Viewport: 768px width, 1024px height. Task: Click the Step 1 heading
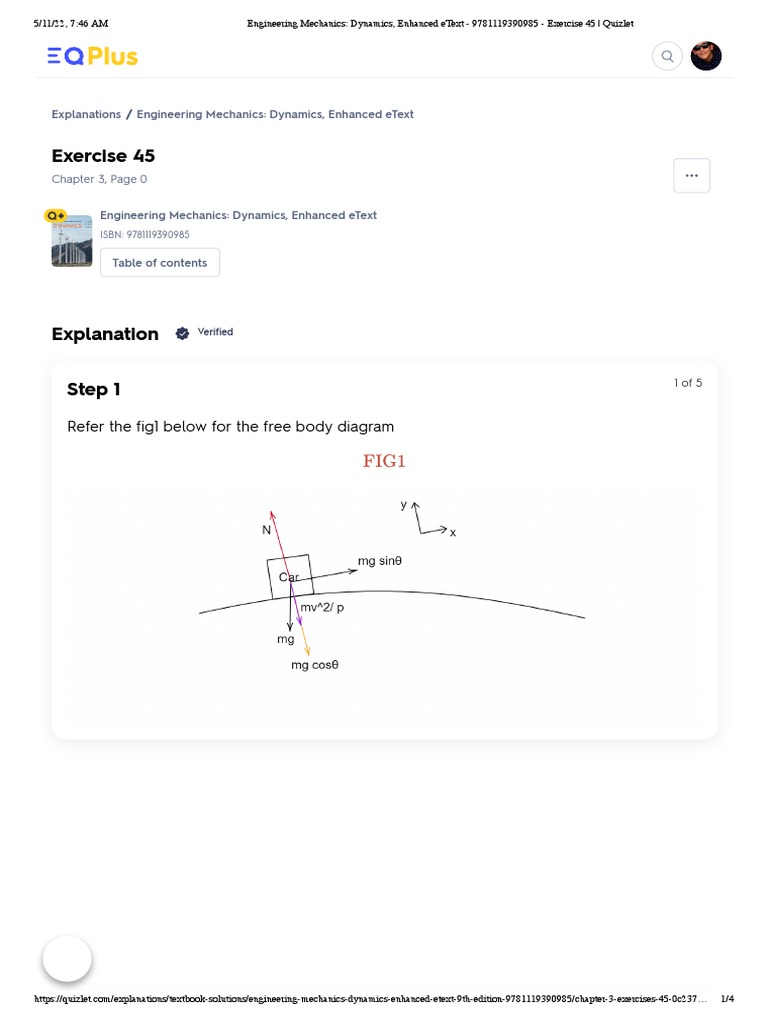click(x=94, y=389)
